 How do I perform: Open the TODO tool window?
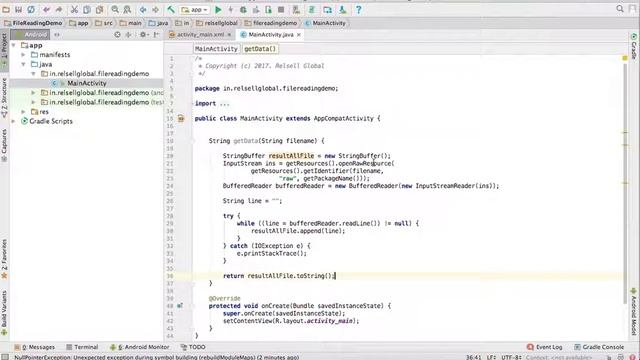point(193,347)
